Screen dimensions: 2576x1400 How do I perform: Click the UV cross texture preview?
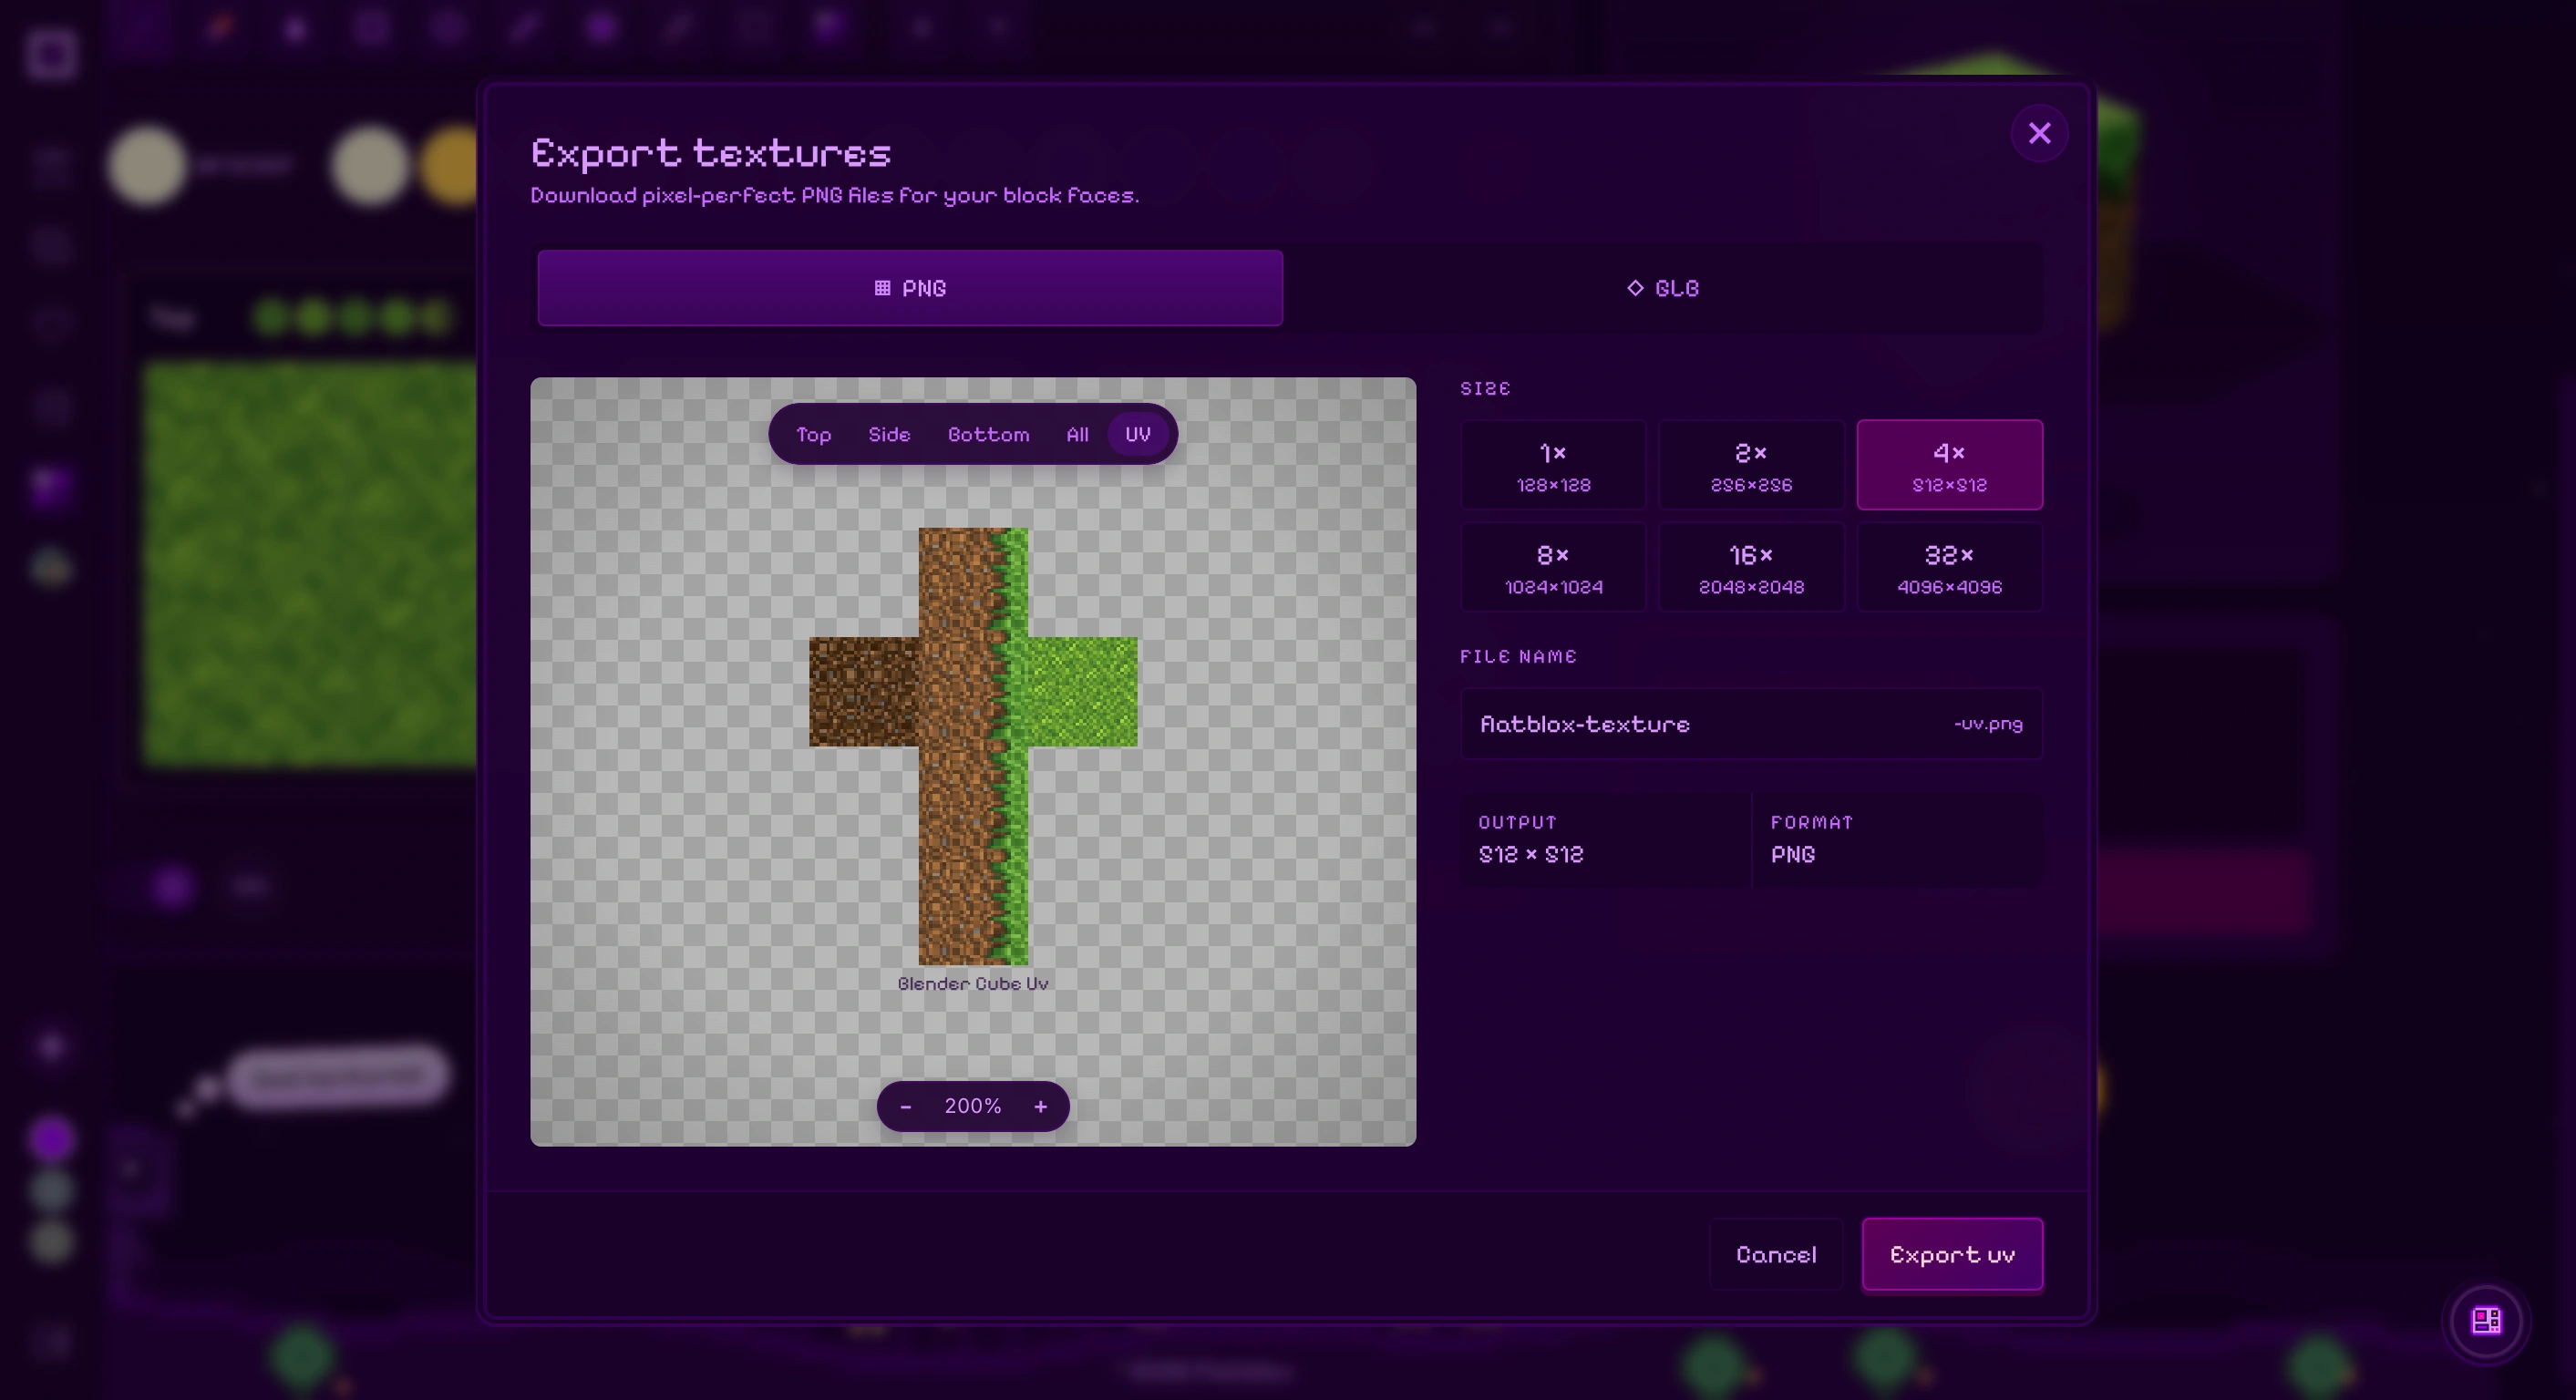973,746
